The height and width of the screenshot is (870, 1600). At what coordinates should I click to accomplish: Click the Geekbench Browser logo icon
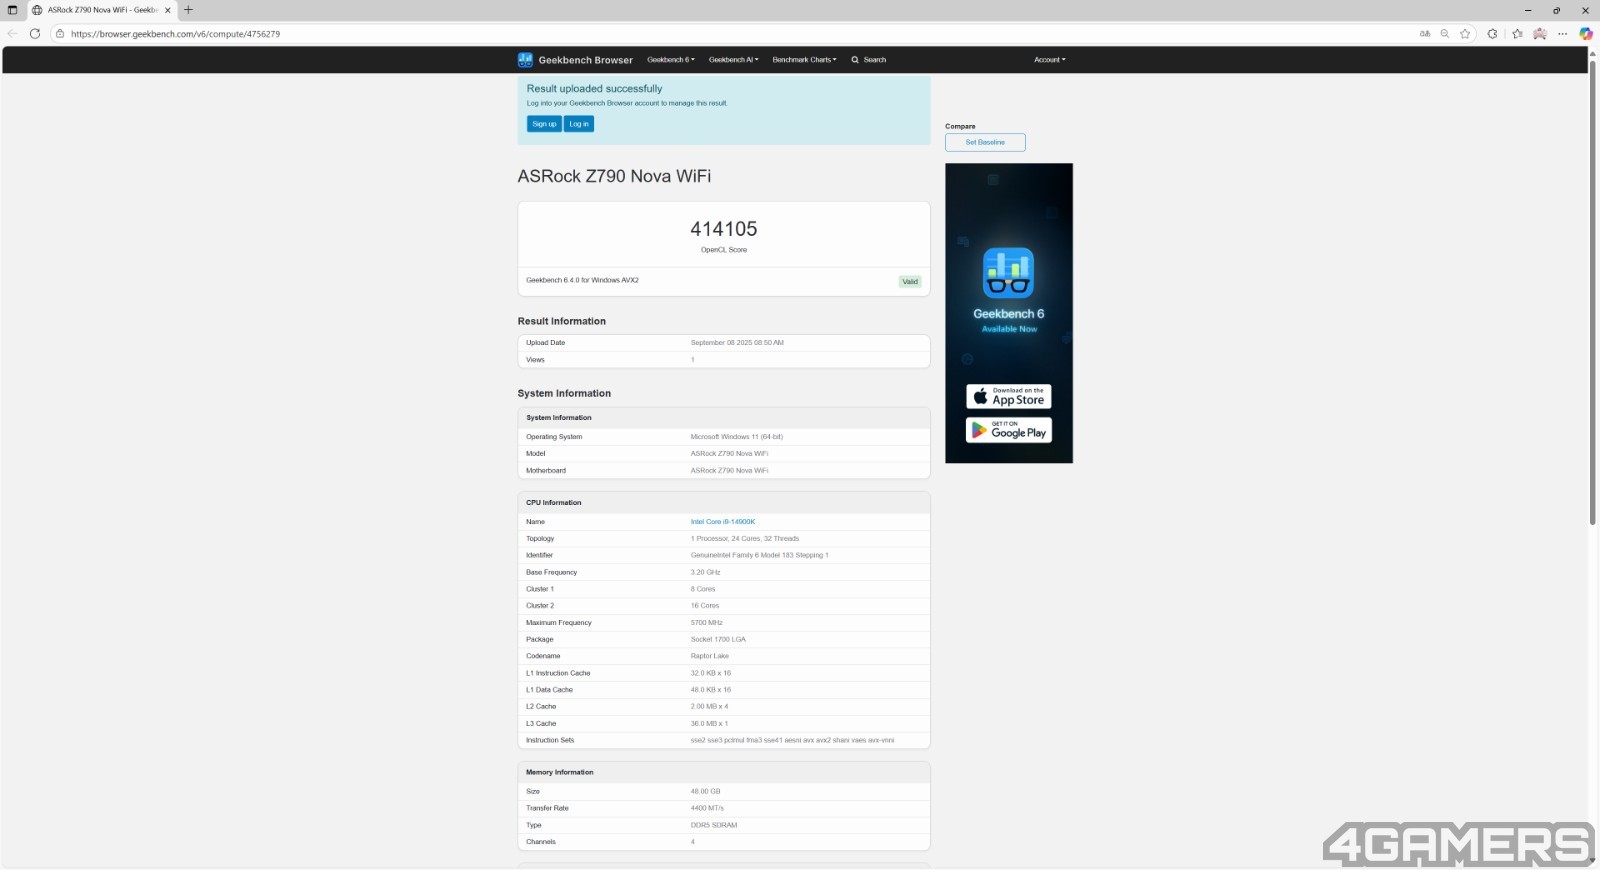[x=525, y=60]
